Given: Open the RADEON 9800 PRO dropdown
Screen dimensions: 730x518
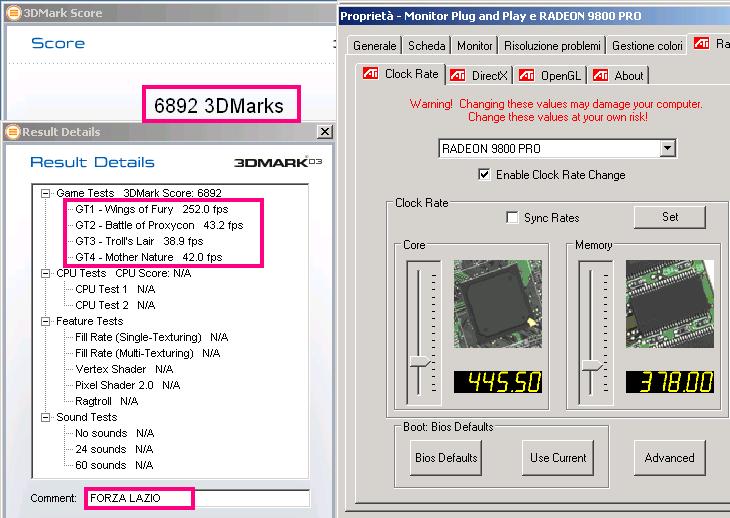Looking at the screenshot, I should pos(667,148).
